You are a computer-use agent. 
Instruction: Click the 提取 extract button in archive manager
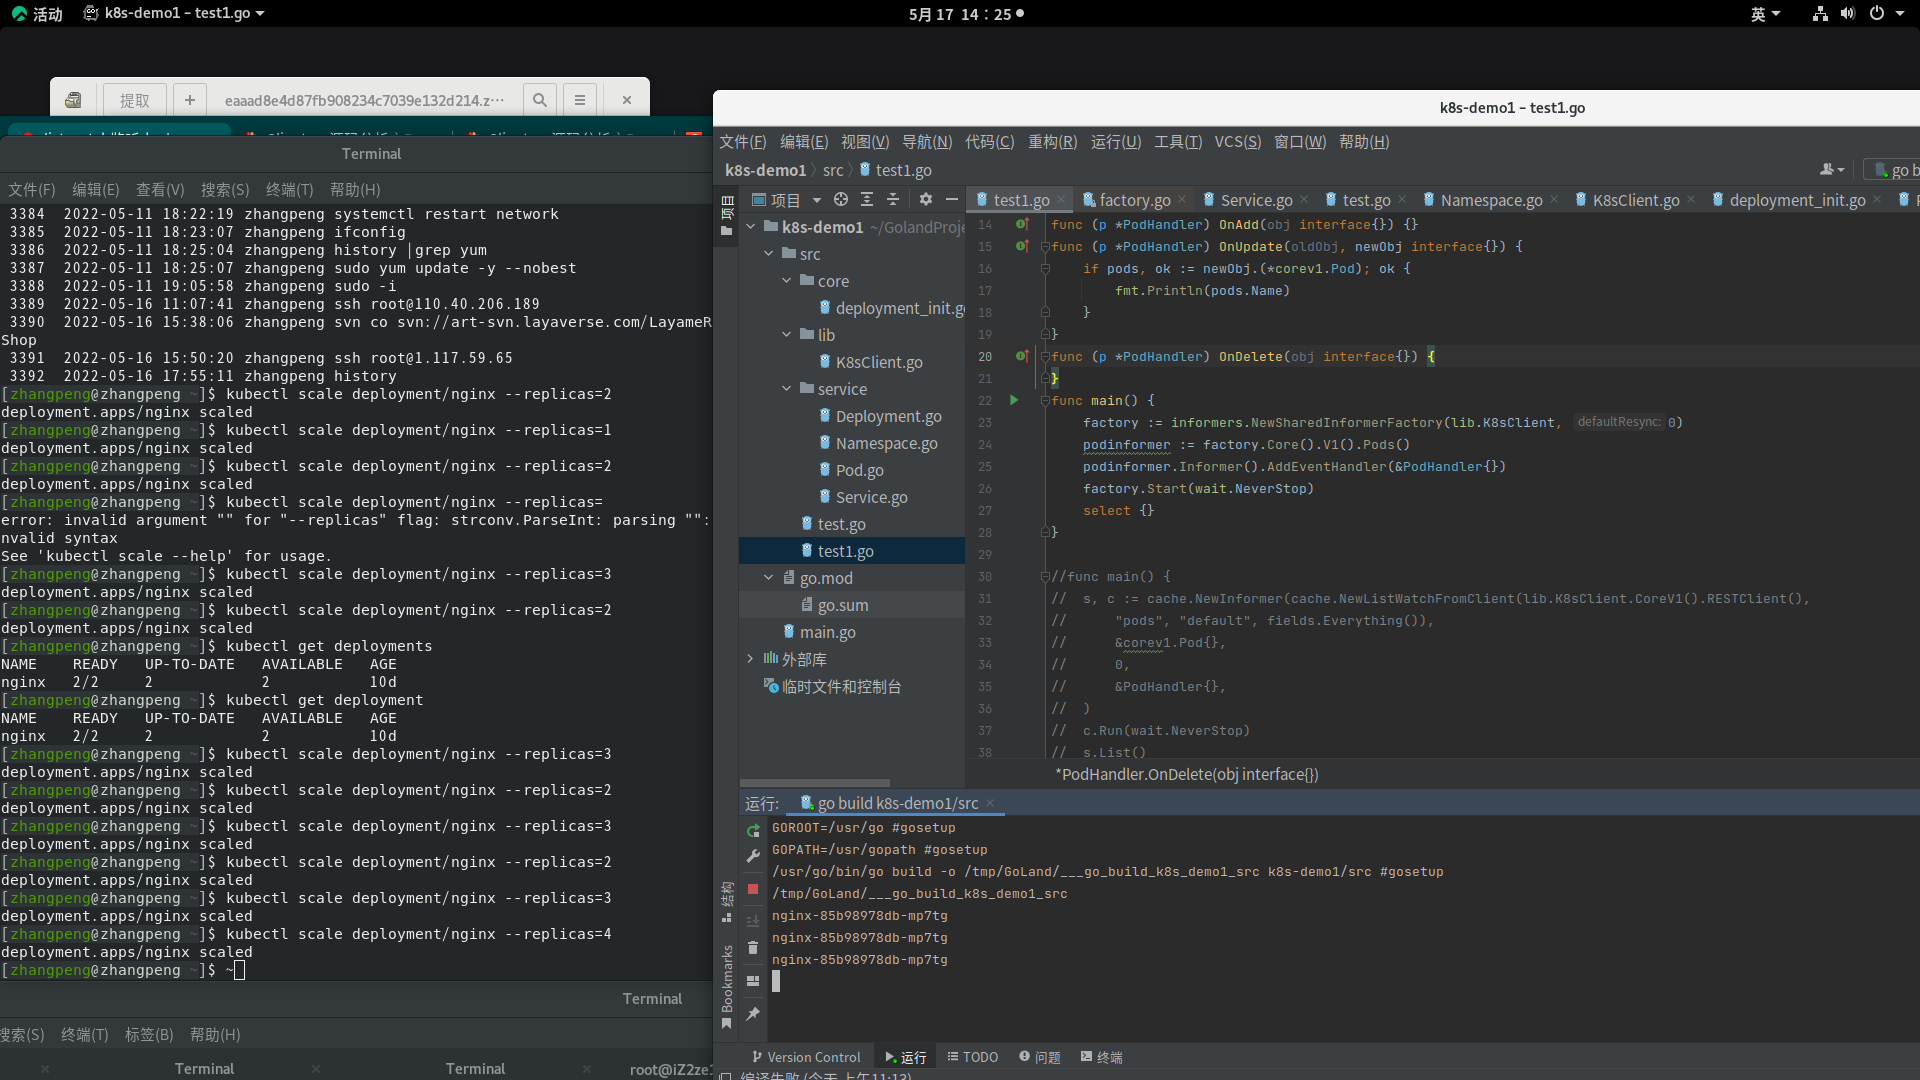click(135, 100)
